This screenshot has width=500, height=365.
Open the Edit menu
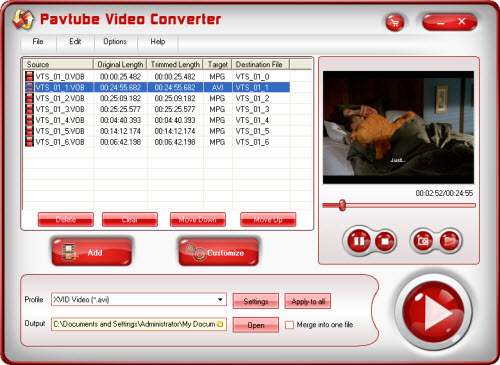click(x=75, y=42)
